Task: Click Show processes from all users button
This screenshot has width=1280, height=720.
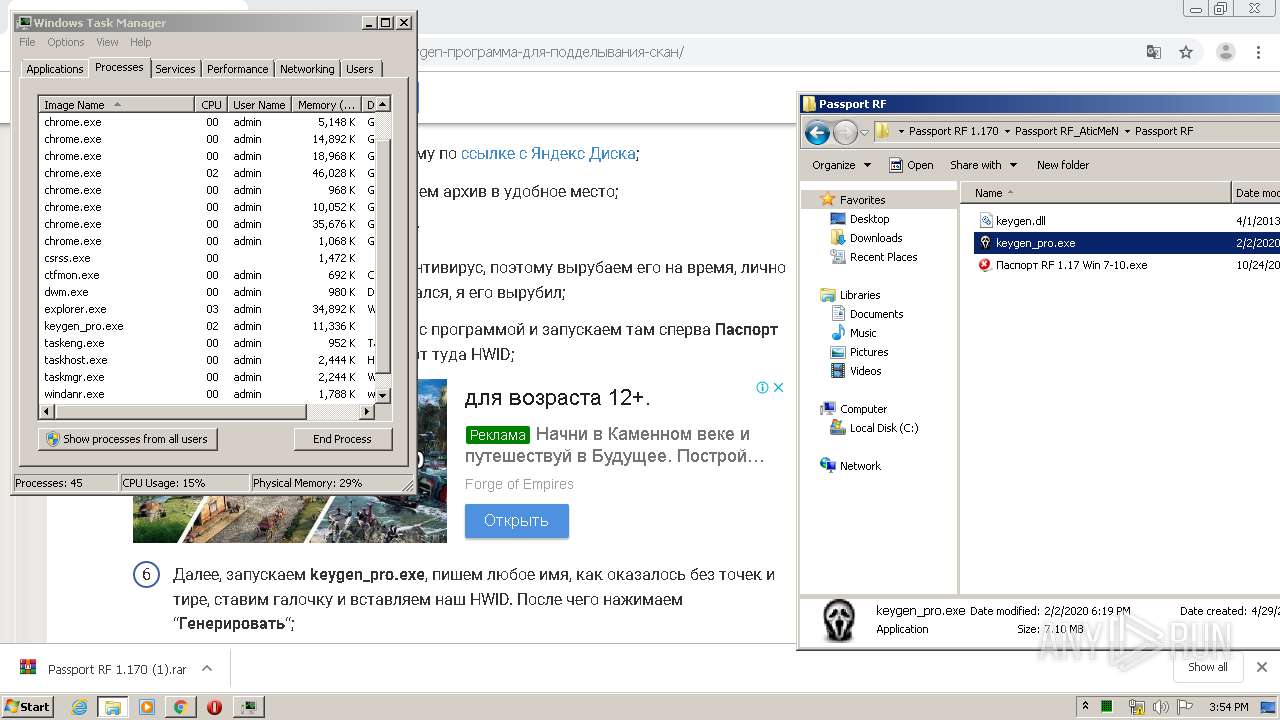Action: click(x=127, y=439)
